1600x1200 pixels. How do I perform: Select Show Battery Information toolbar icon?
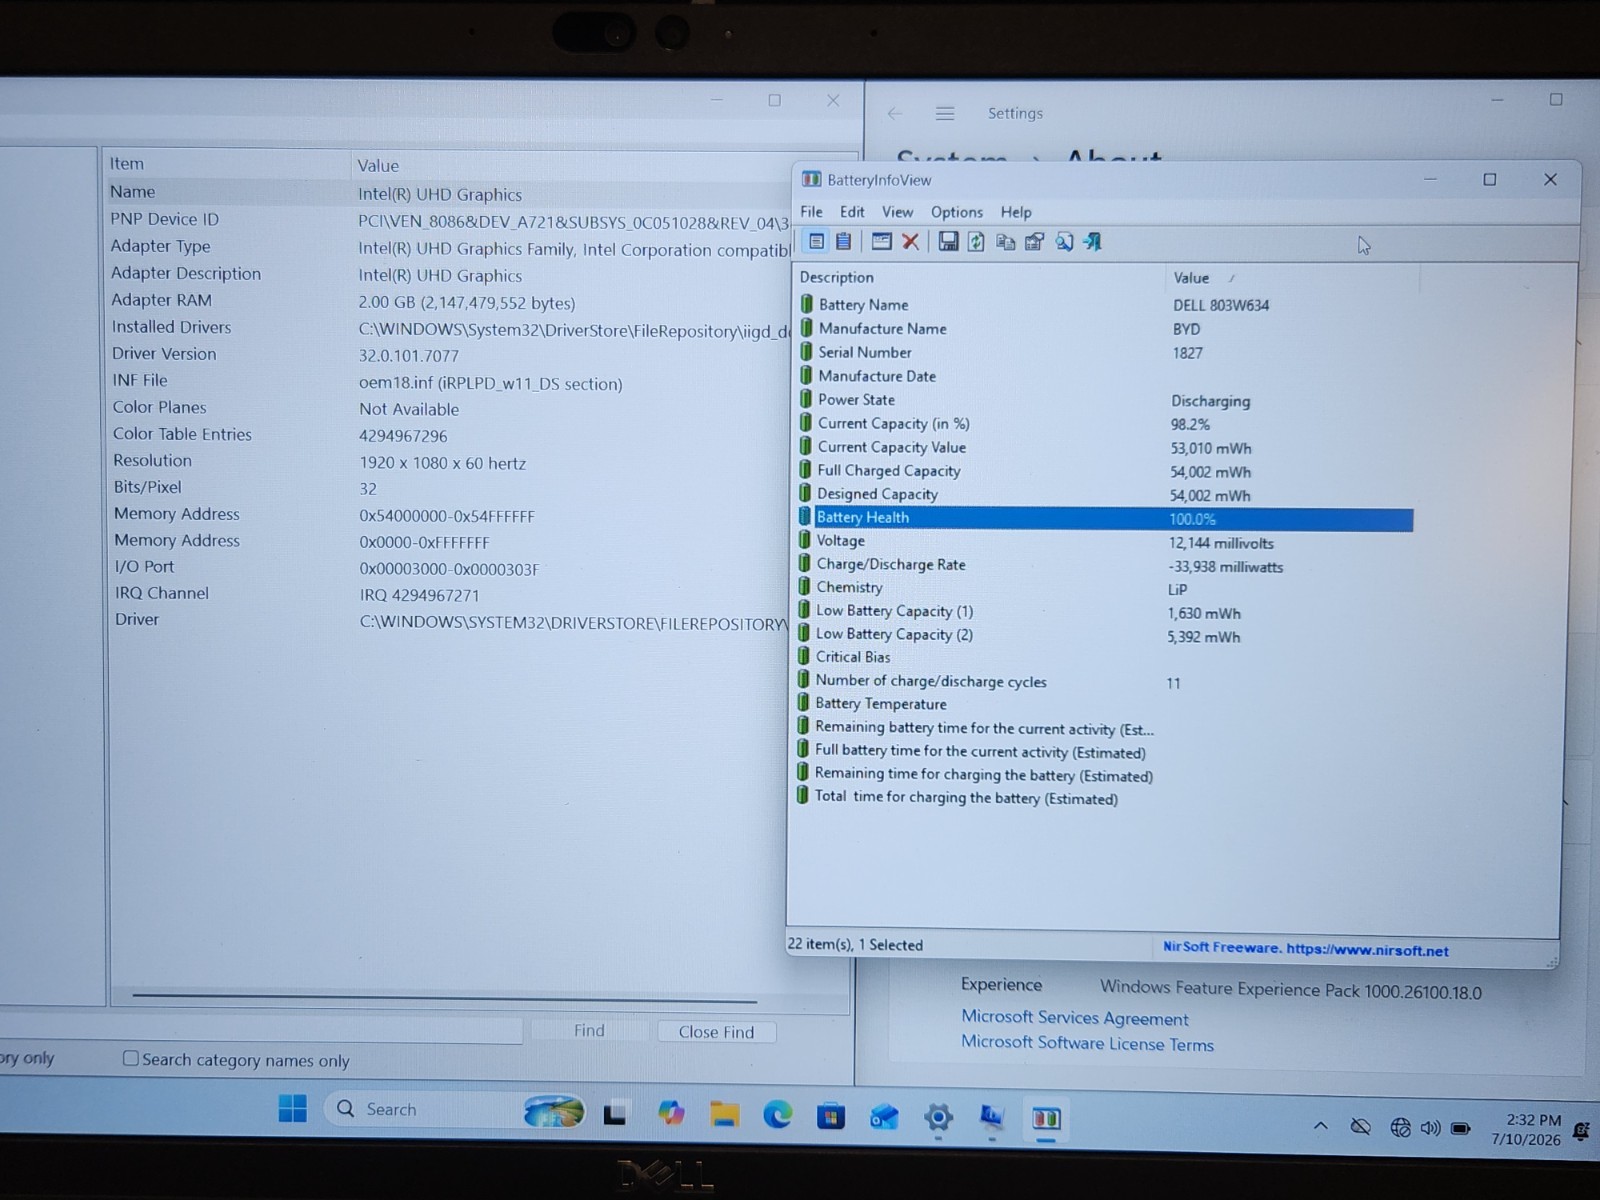pyautogui.click(x=816, y=241)
